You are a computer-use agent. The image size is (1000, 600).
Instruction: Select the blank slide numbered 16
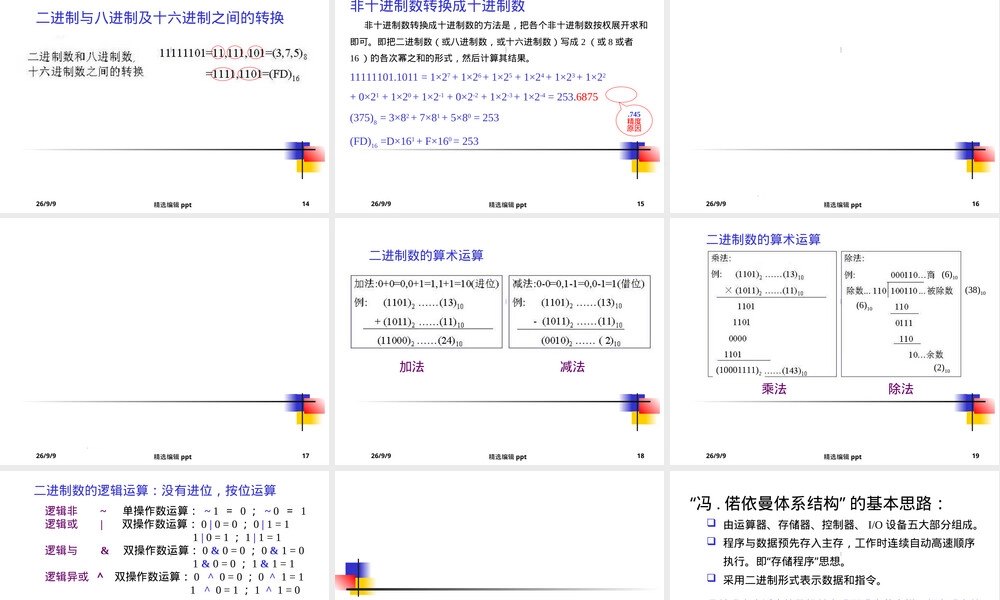click(834, 106)
